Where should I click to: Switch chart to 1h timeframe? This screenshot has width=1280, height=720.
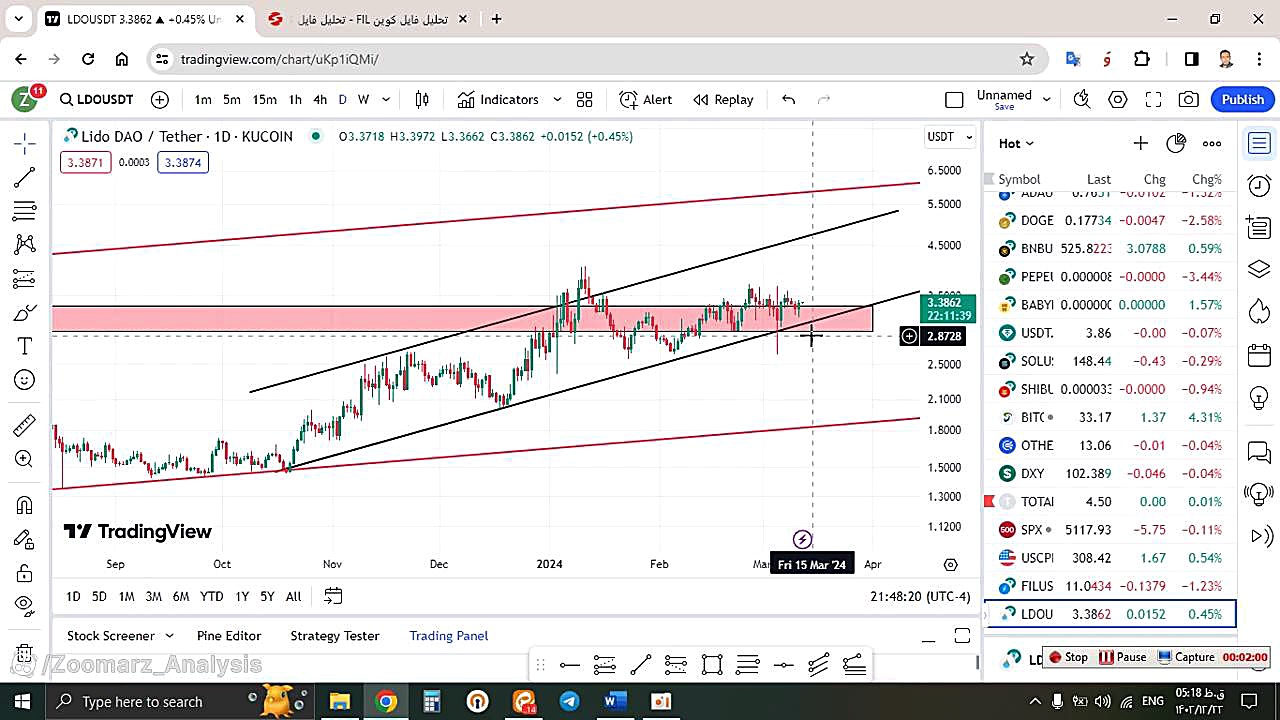click(x=295, y=99)
